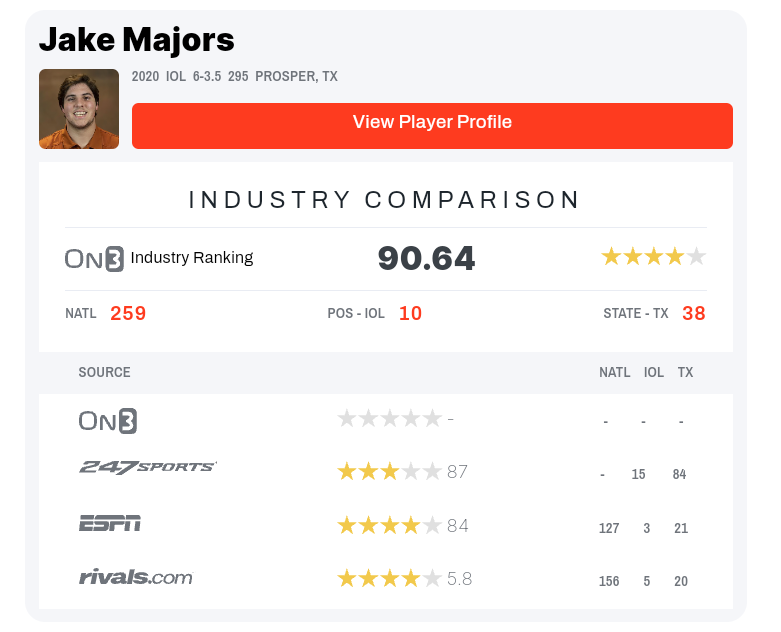Click the IOL position rank 10

click(410, 313)
